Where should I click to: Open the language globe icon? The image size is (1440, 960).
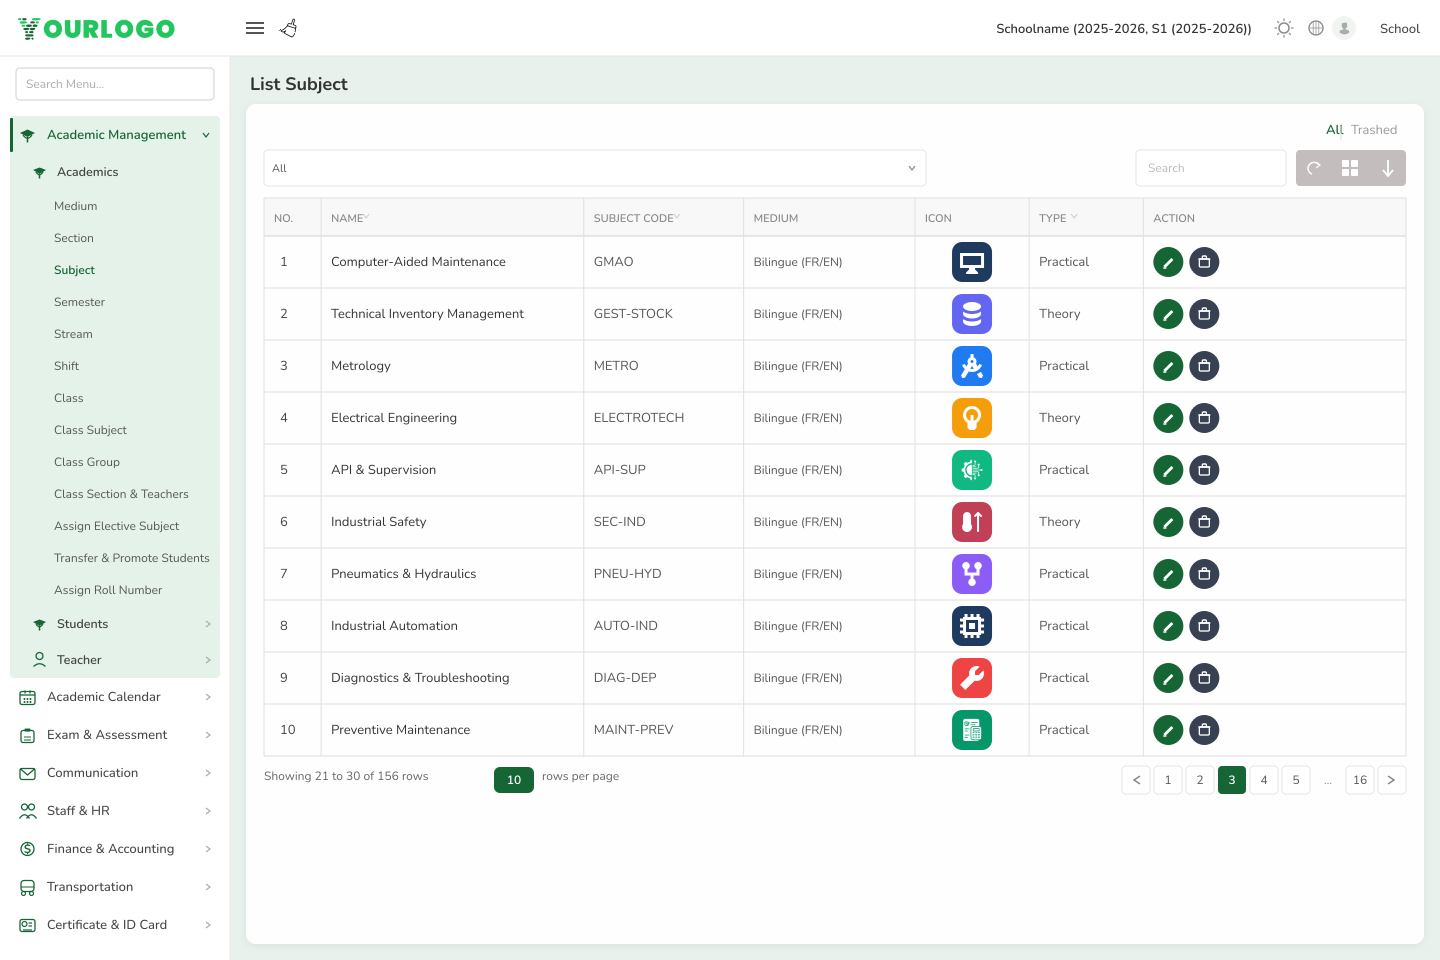pyautogui.click(x=1316, y=28)
